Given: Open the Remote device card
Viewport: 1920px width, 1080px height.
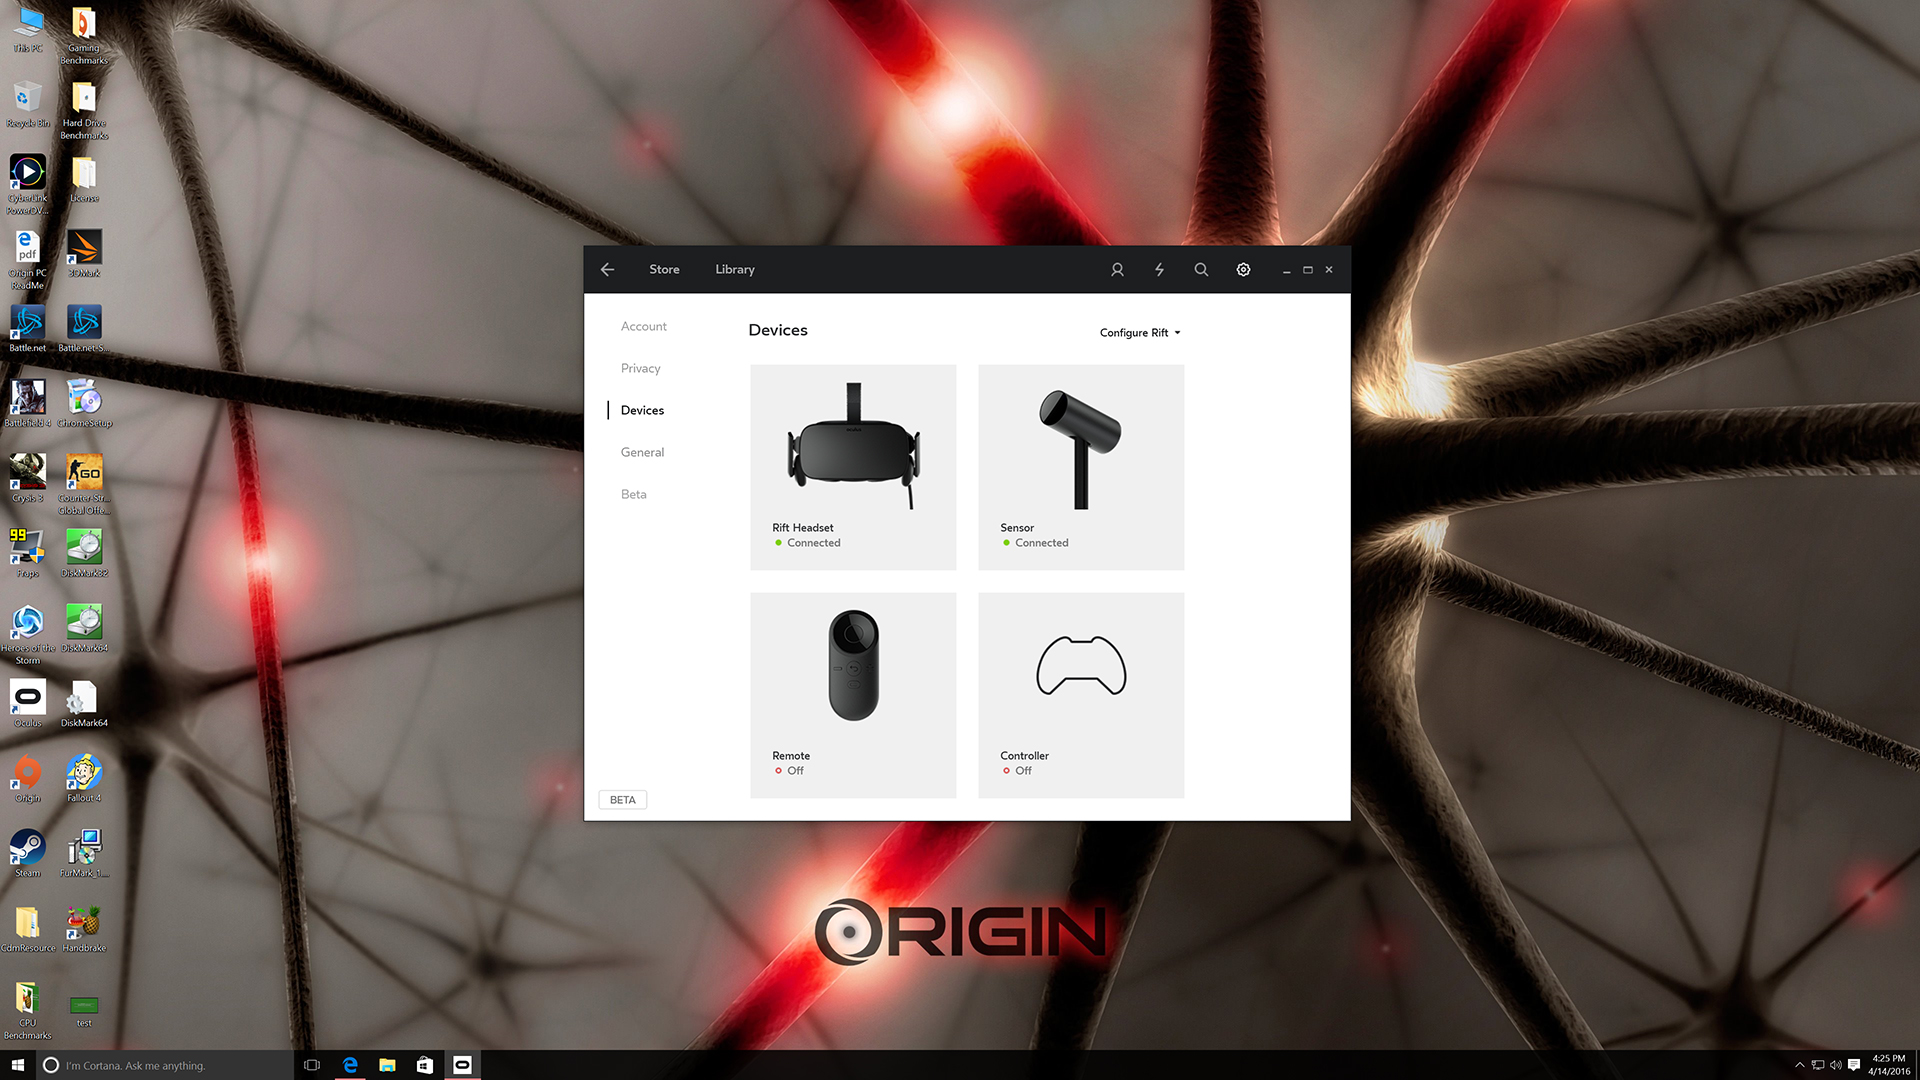Looking at the screenshot, I should [x=853, y=695].
